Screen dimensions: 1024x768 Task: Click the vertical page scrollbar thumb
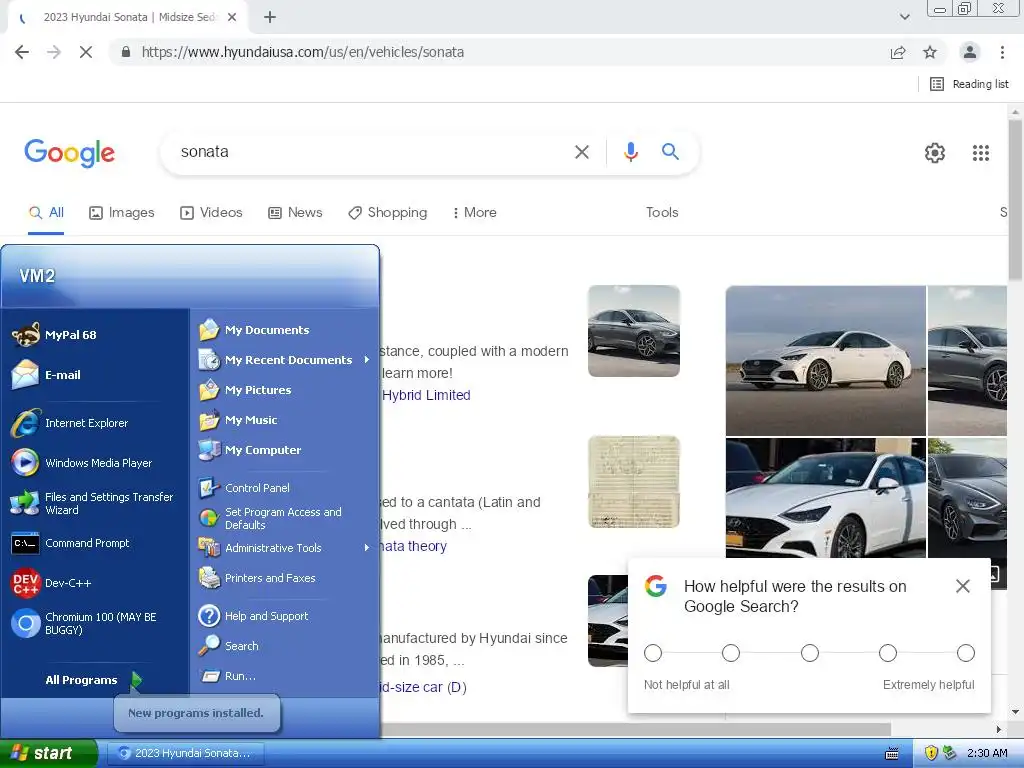tap(1016, 199)
